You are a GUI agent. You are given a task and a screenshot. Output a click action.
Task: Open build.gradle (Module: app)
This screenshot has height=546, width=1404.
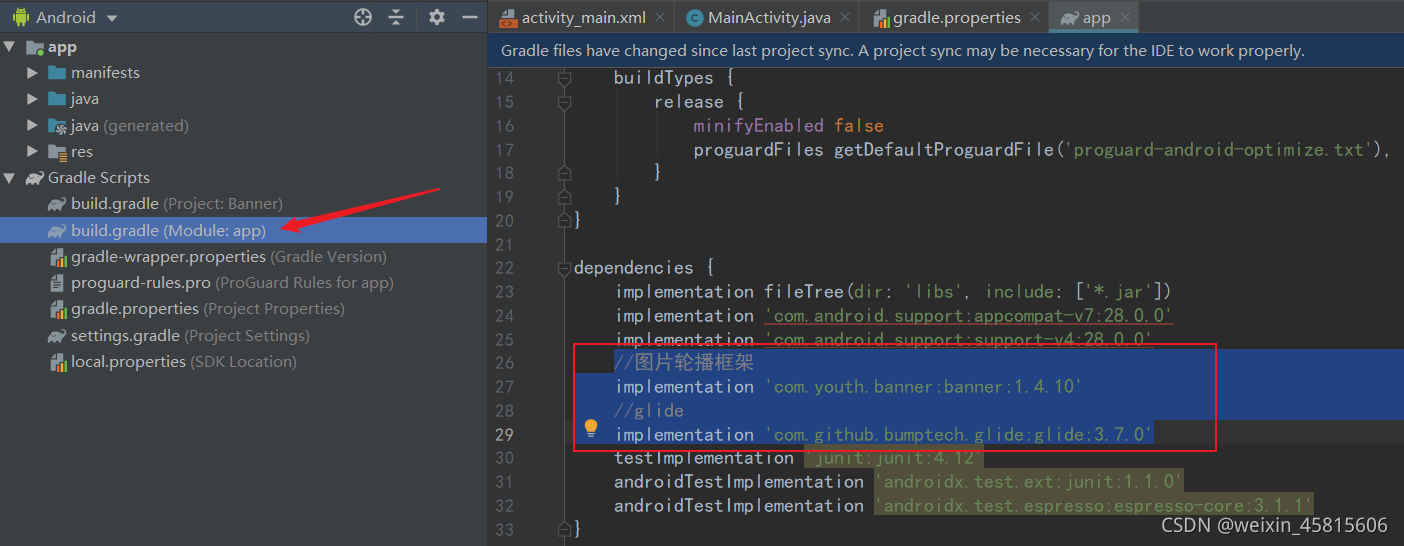pos(168,230)
